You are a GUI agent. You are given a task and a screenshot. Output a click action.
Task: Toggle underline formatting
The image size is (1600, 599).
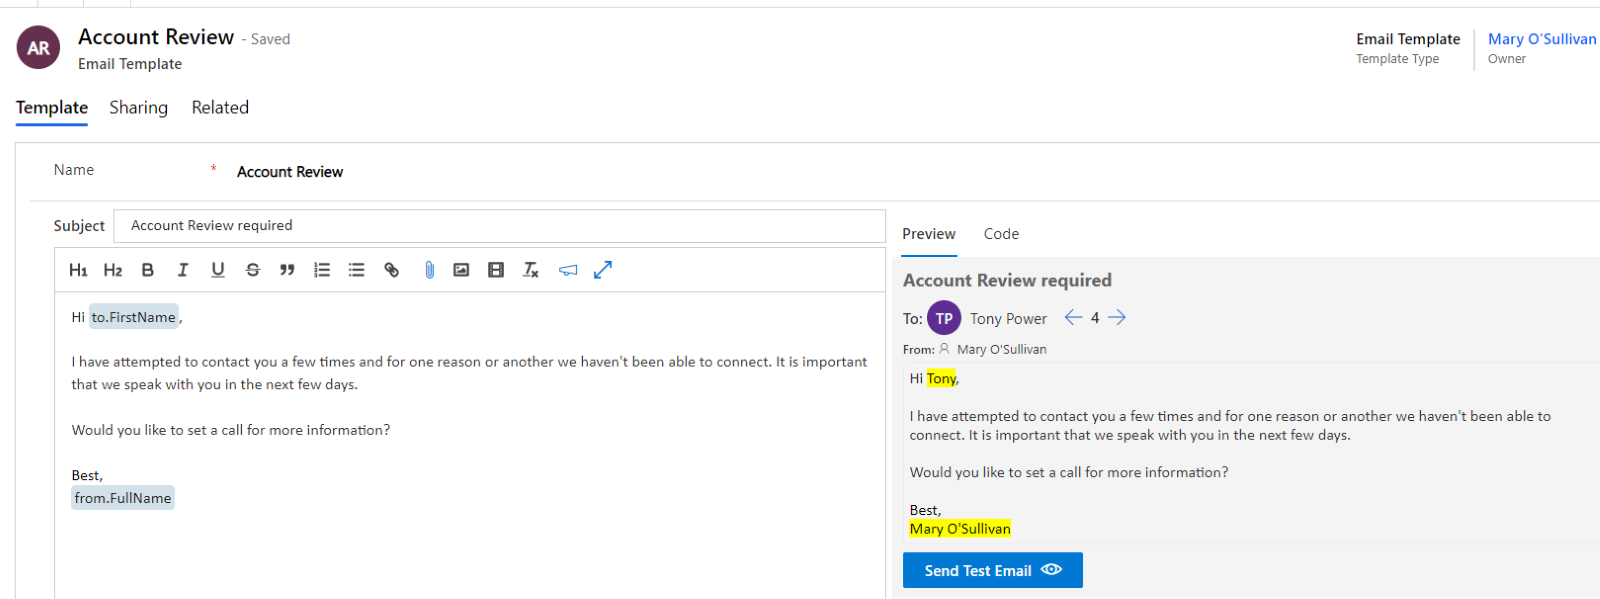(218, 270)
